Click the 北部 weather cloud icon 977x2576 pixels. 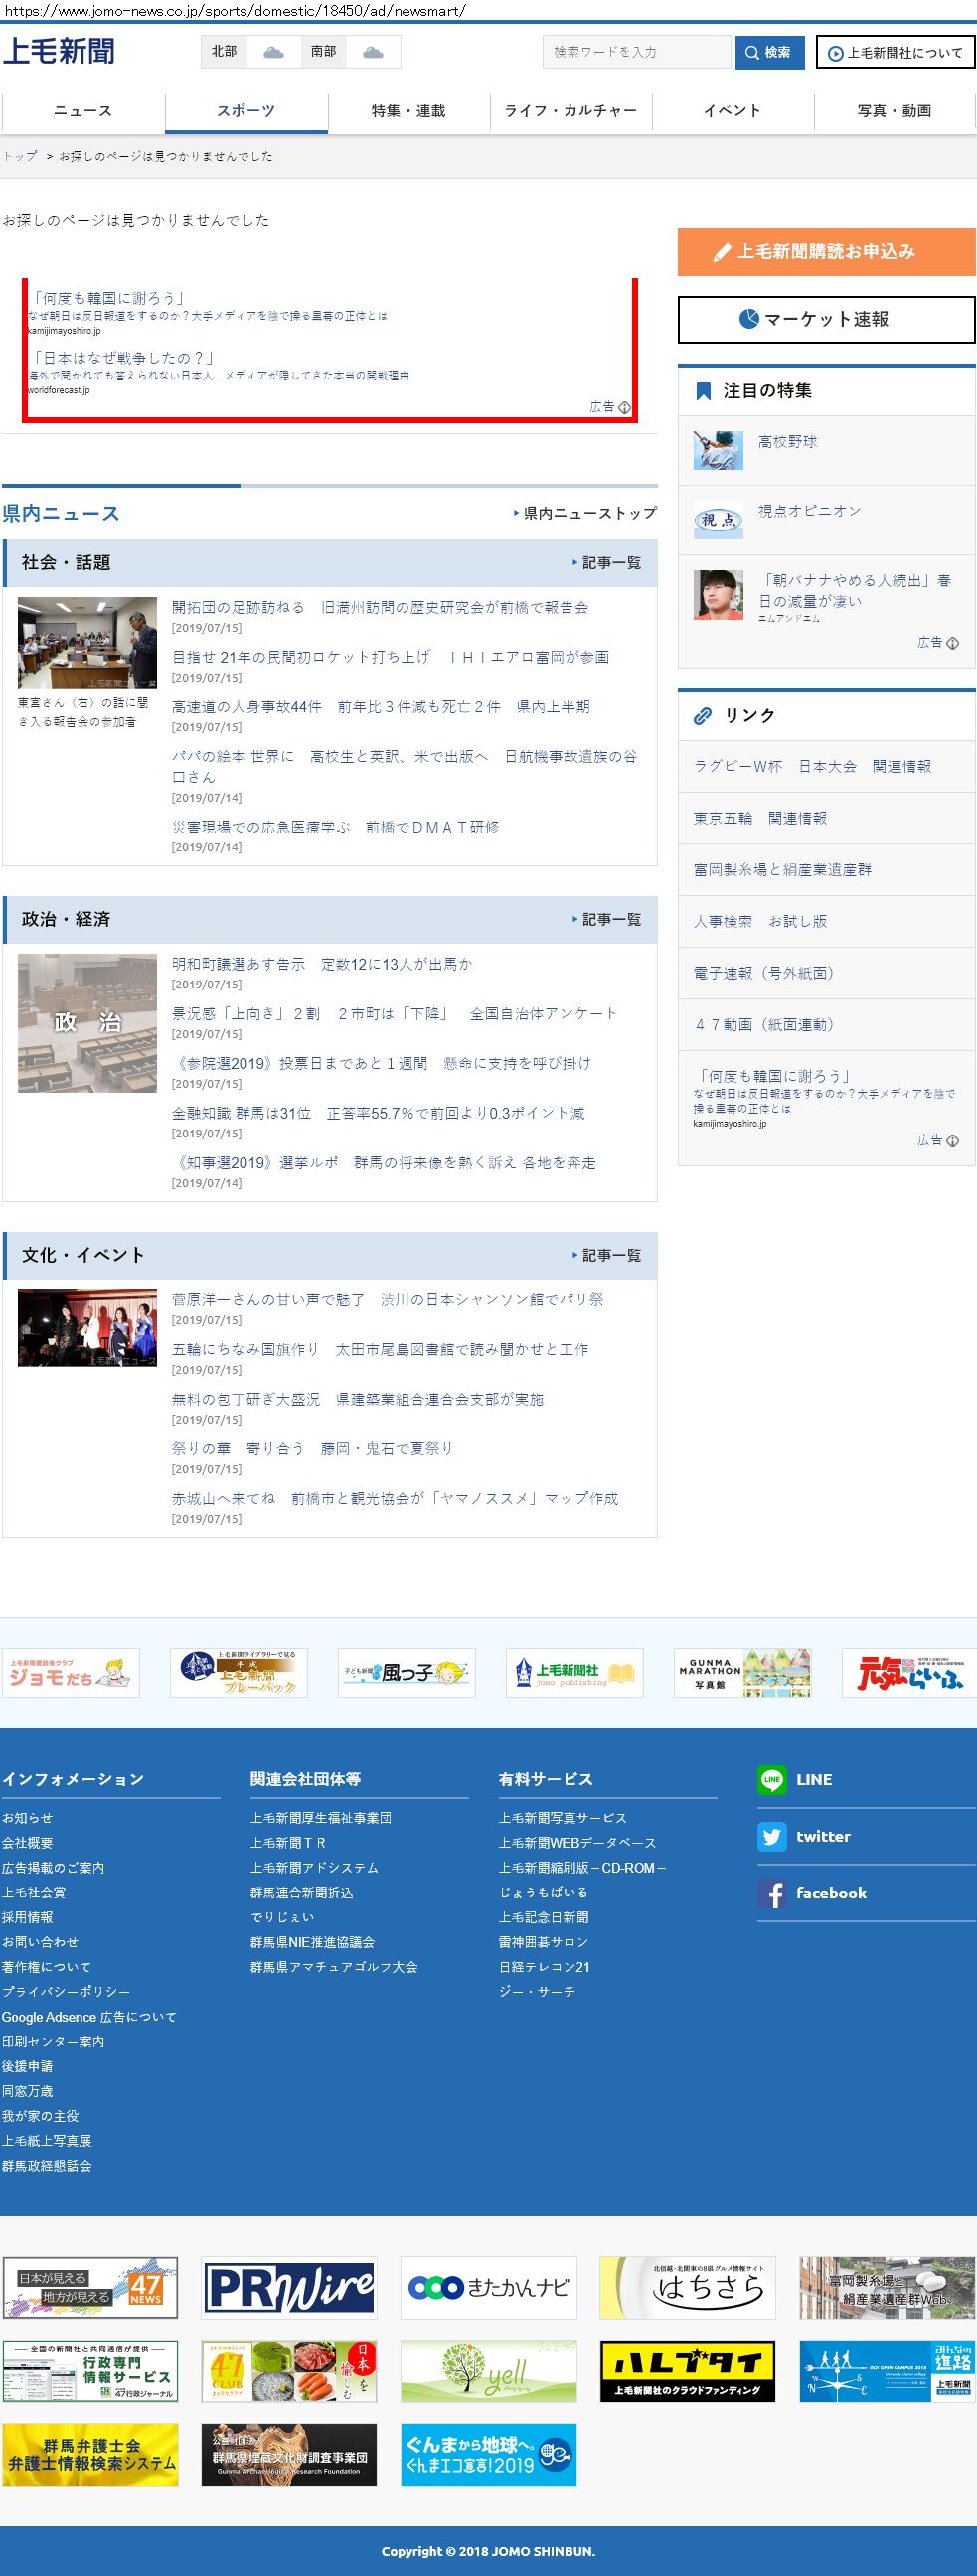273,52
